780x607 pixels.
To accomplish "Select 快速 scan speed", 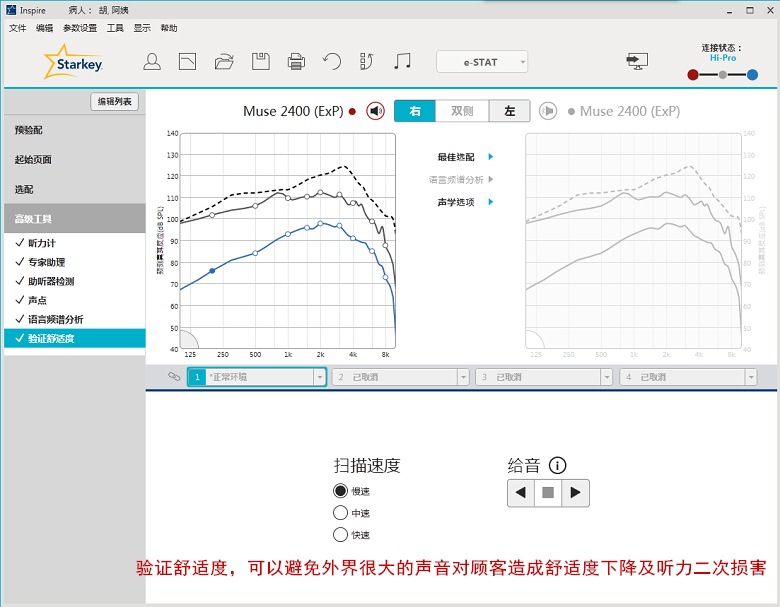I will tap(341, 535).
